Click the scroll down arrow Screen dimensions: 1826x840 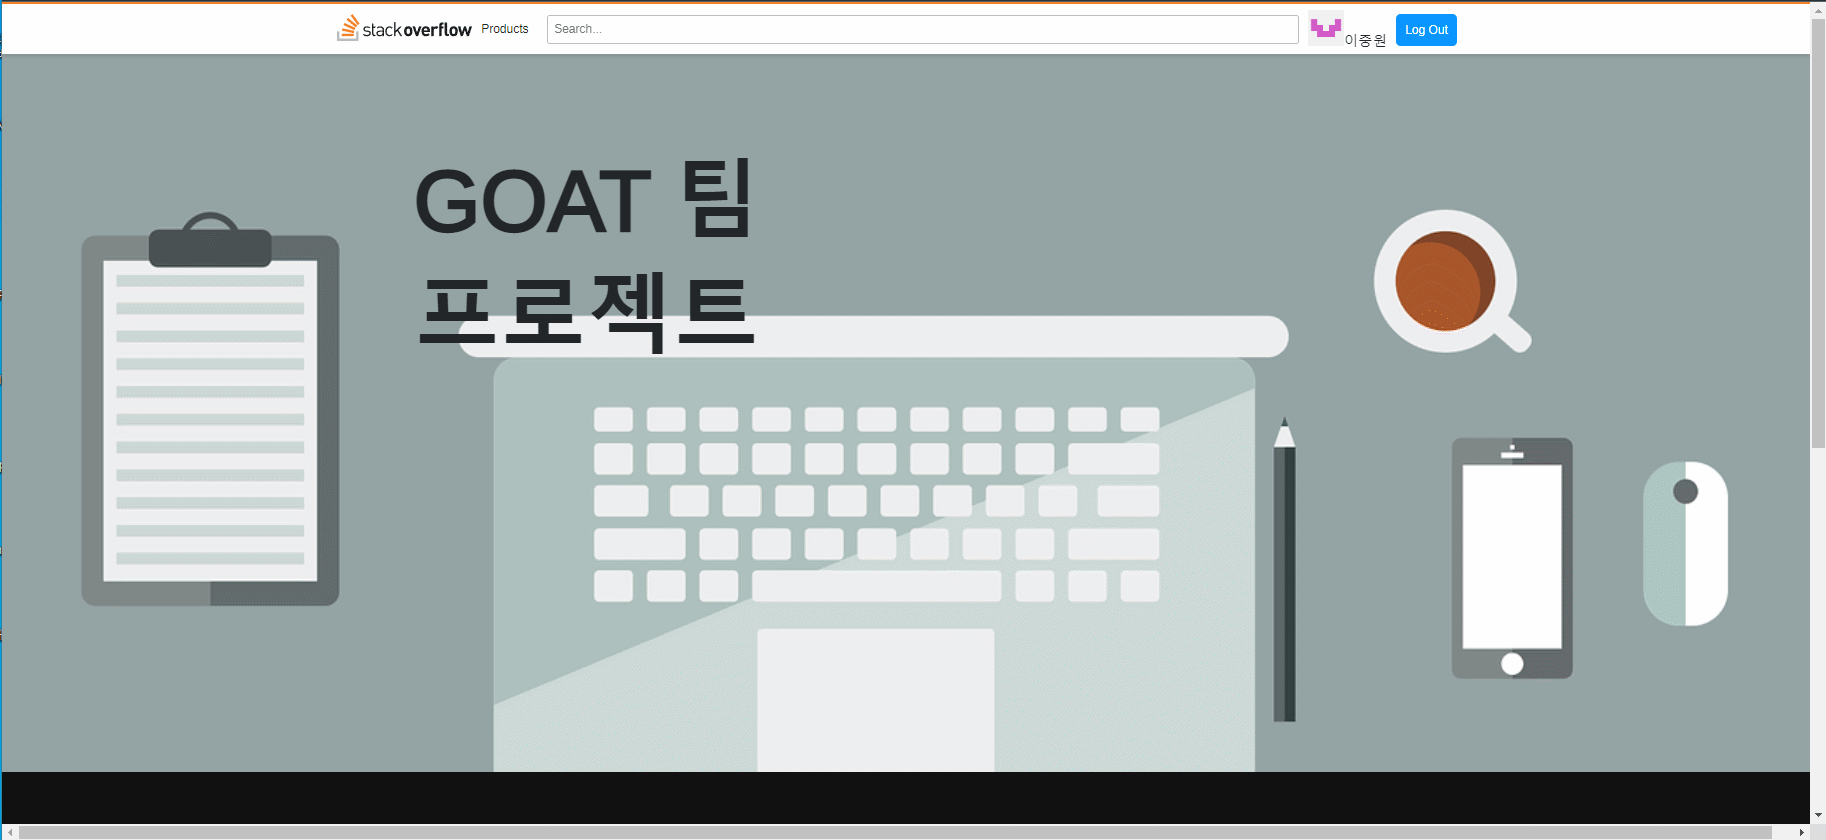click(x=1818, y=816)
